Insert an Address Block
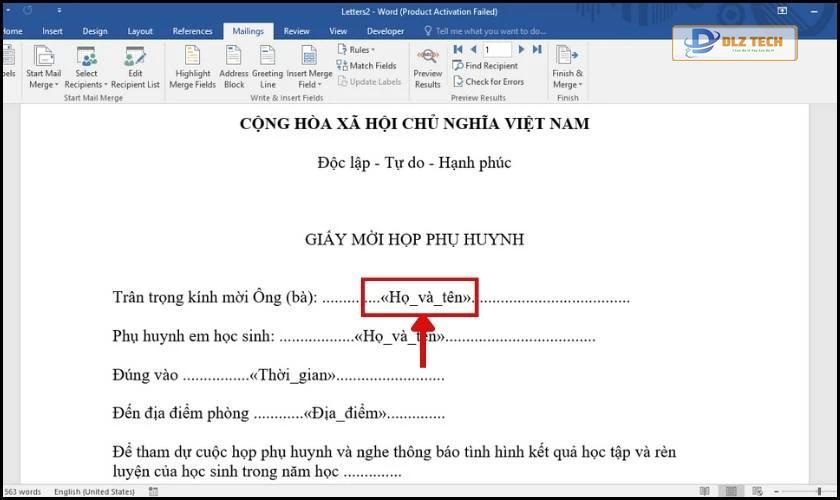The height and width of the screenshot is (500, 840). click(234, 68)
